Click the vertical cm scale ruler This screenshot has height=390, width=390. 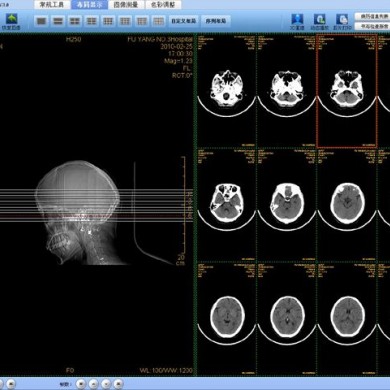point(184,206)
